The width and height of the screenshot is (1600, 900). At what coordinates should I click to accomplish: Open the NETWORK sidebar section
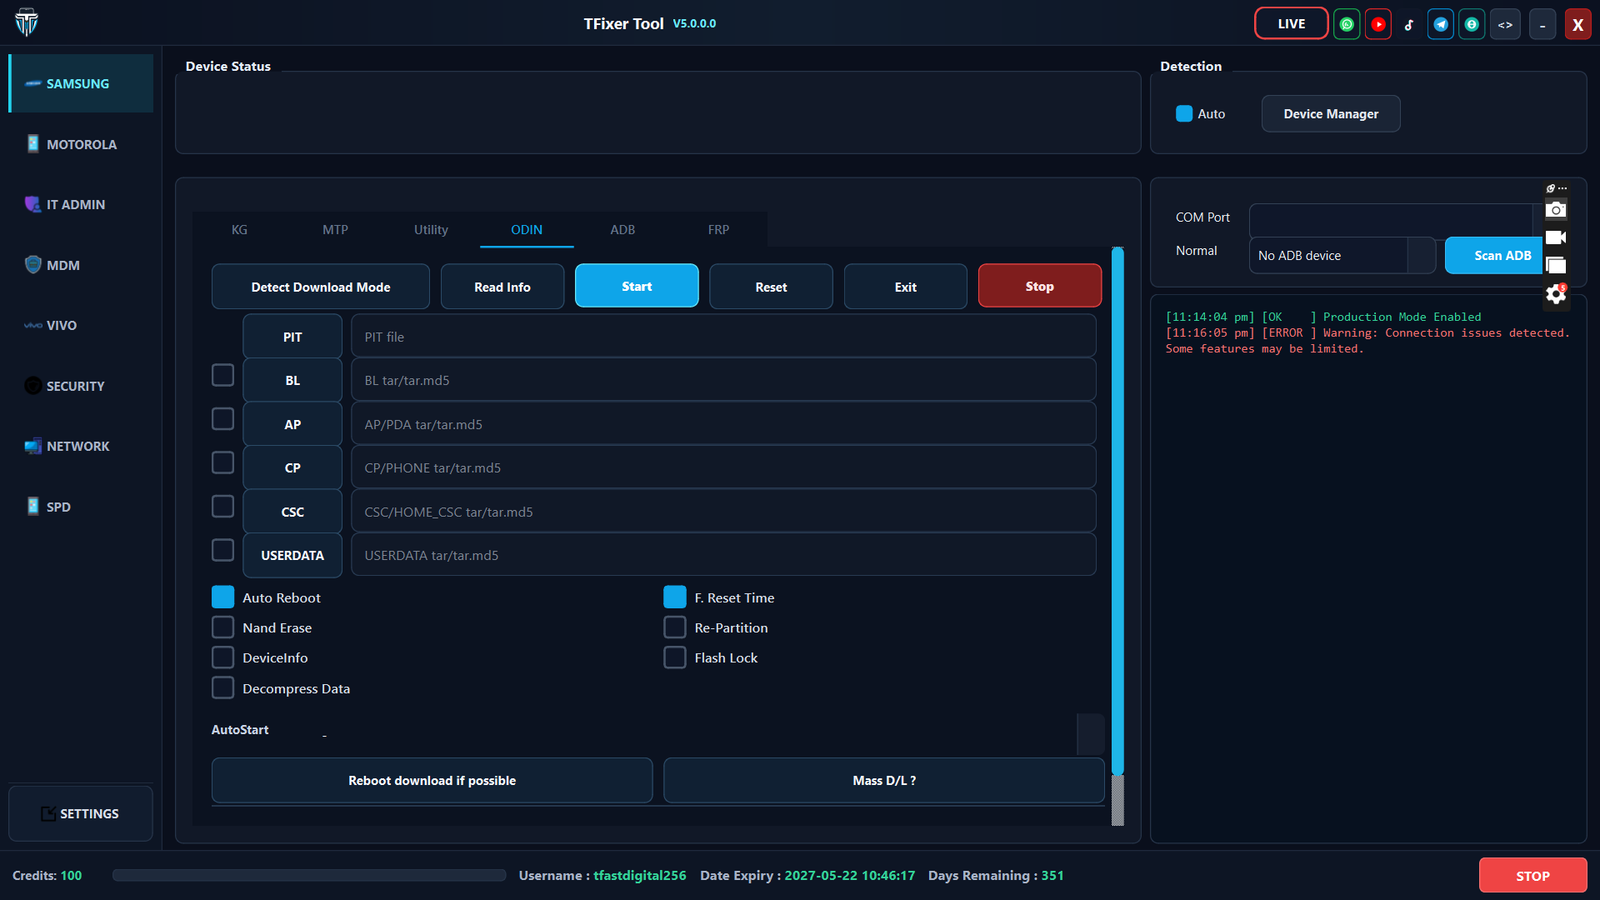(x=81, y=446)
